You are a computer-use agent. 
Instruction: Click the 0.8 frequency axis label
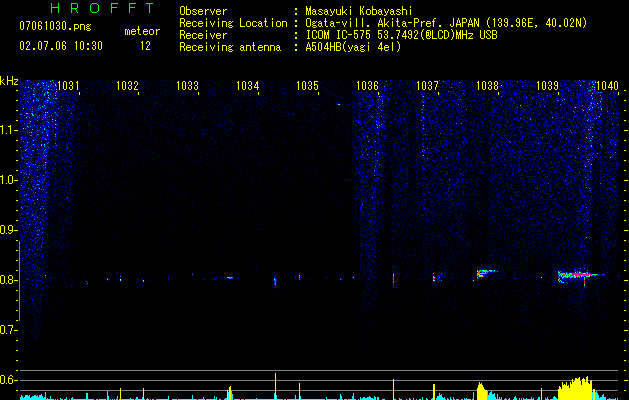pyautogui.click(x=8, y=280)
